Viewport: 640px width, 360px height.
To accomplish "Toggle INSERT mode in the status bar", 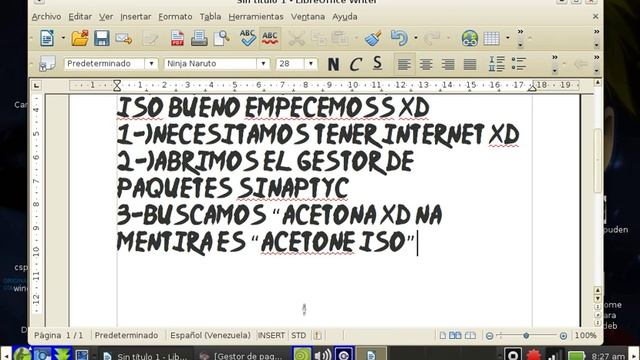I will click(271, 336).
